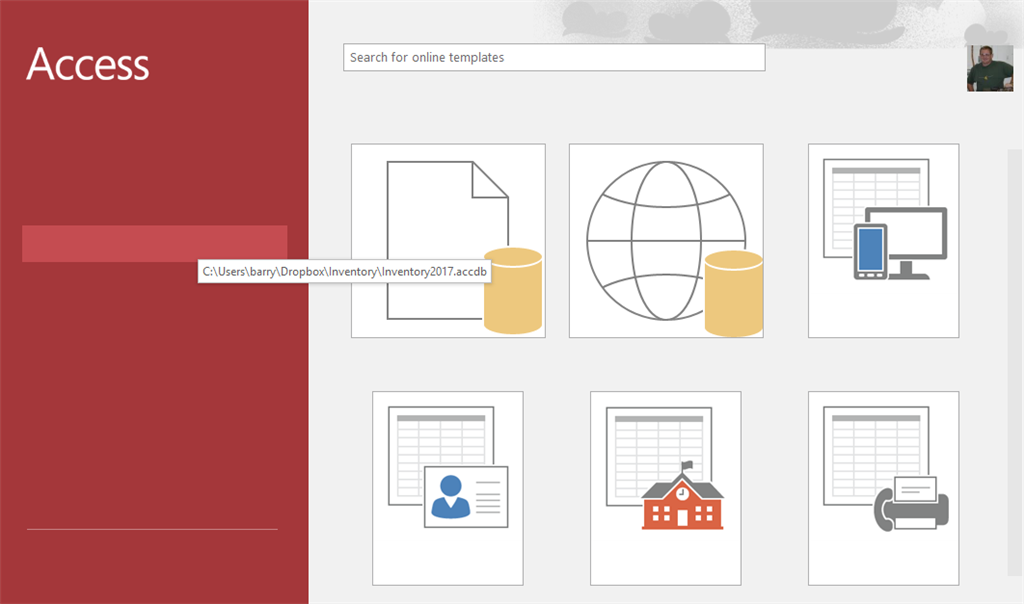The image size is (1024, 604).
Task: Select the template with phone and monitor icon
Action: (884, 240)
